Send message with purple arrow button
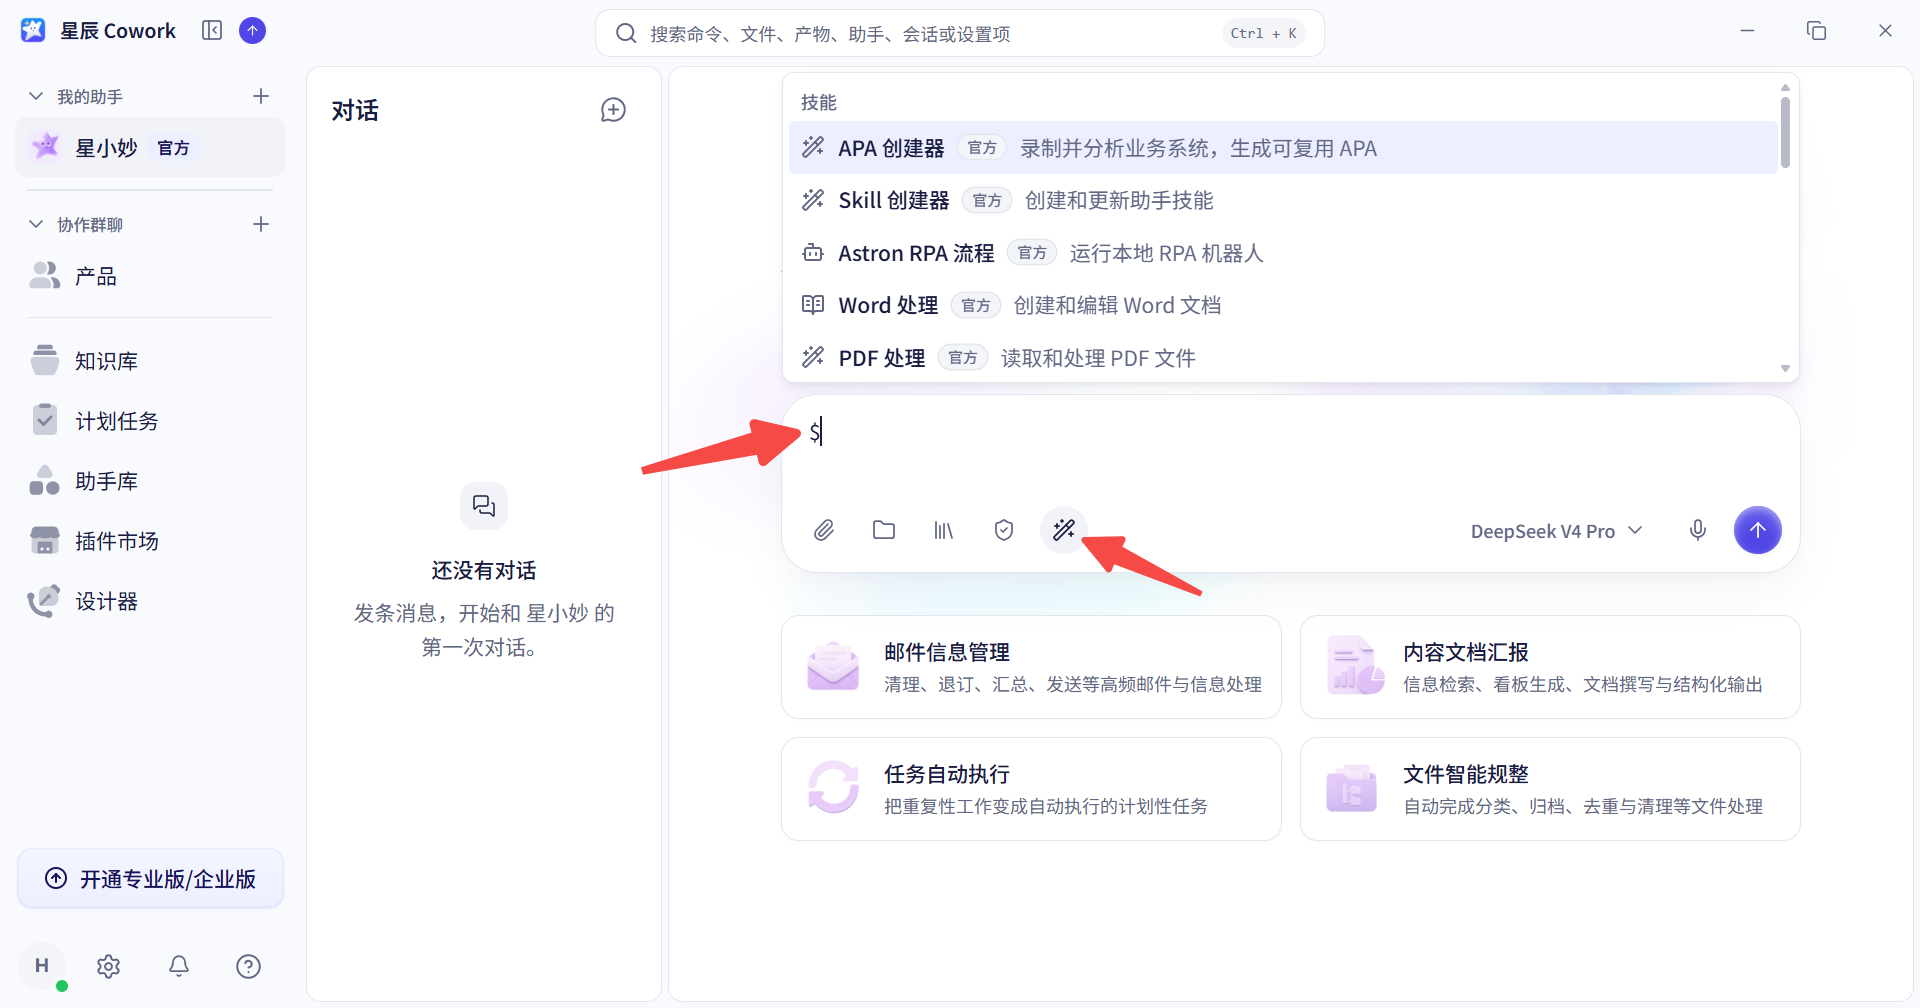The image size is (1920, 1008). pos(1758,530)
